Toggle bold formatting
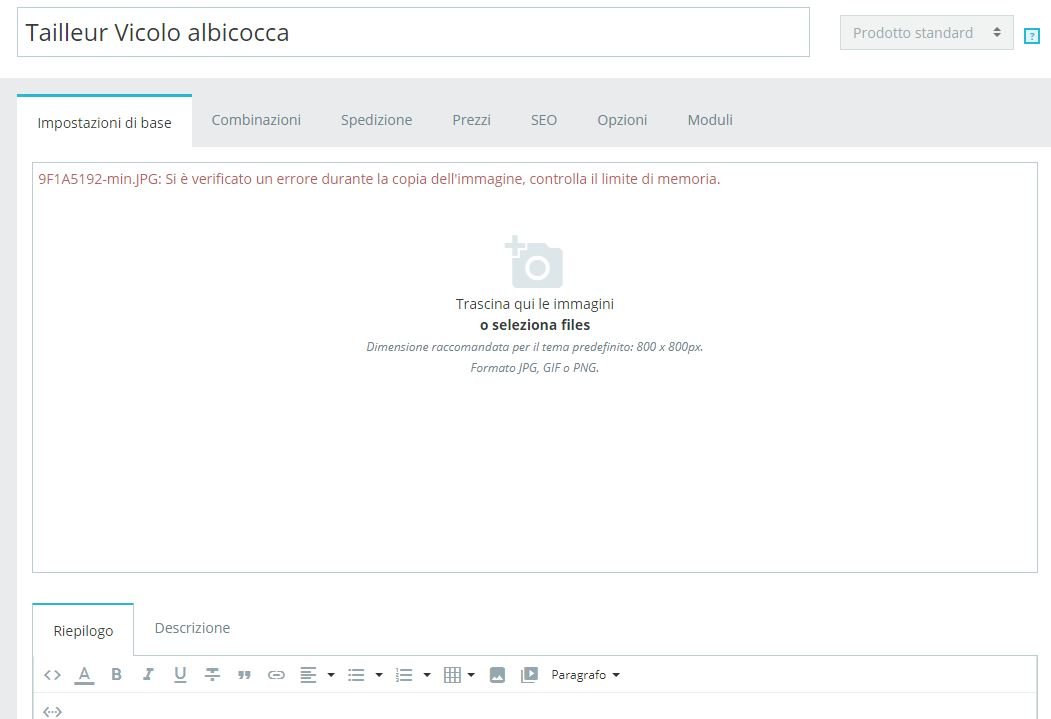 pyautogui.click(x=116, y=675)
